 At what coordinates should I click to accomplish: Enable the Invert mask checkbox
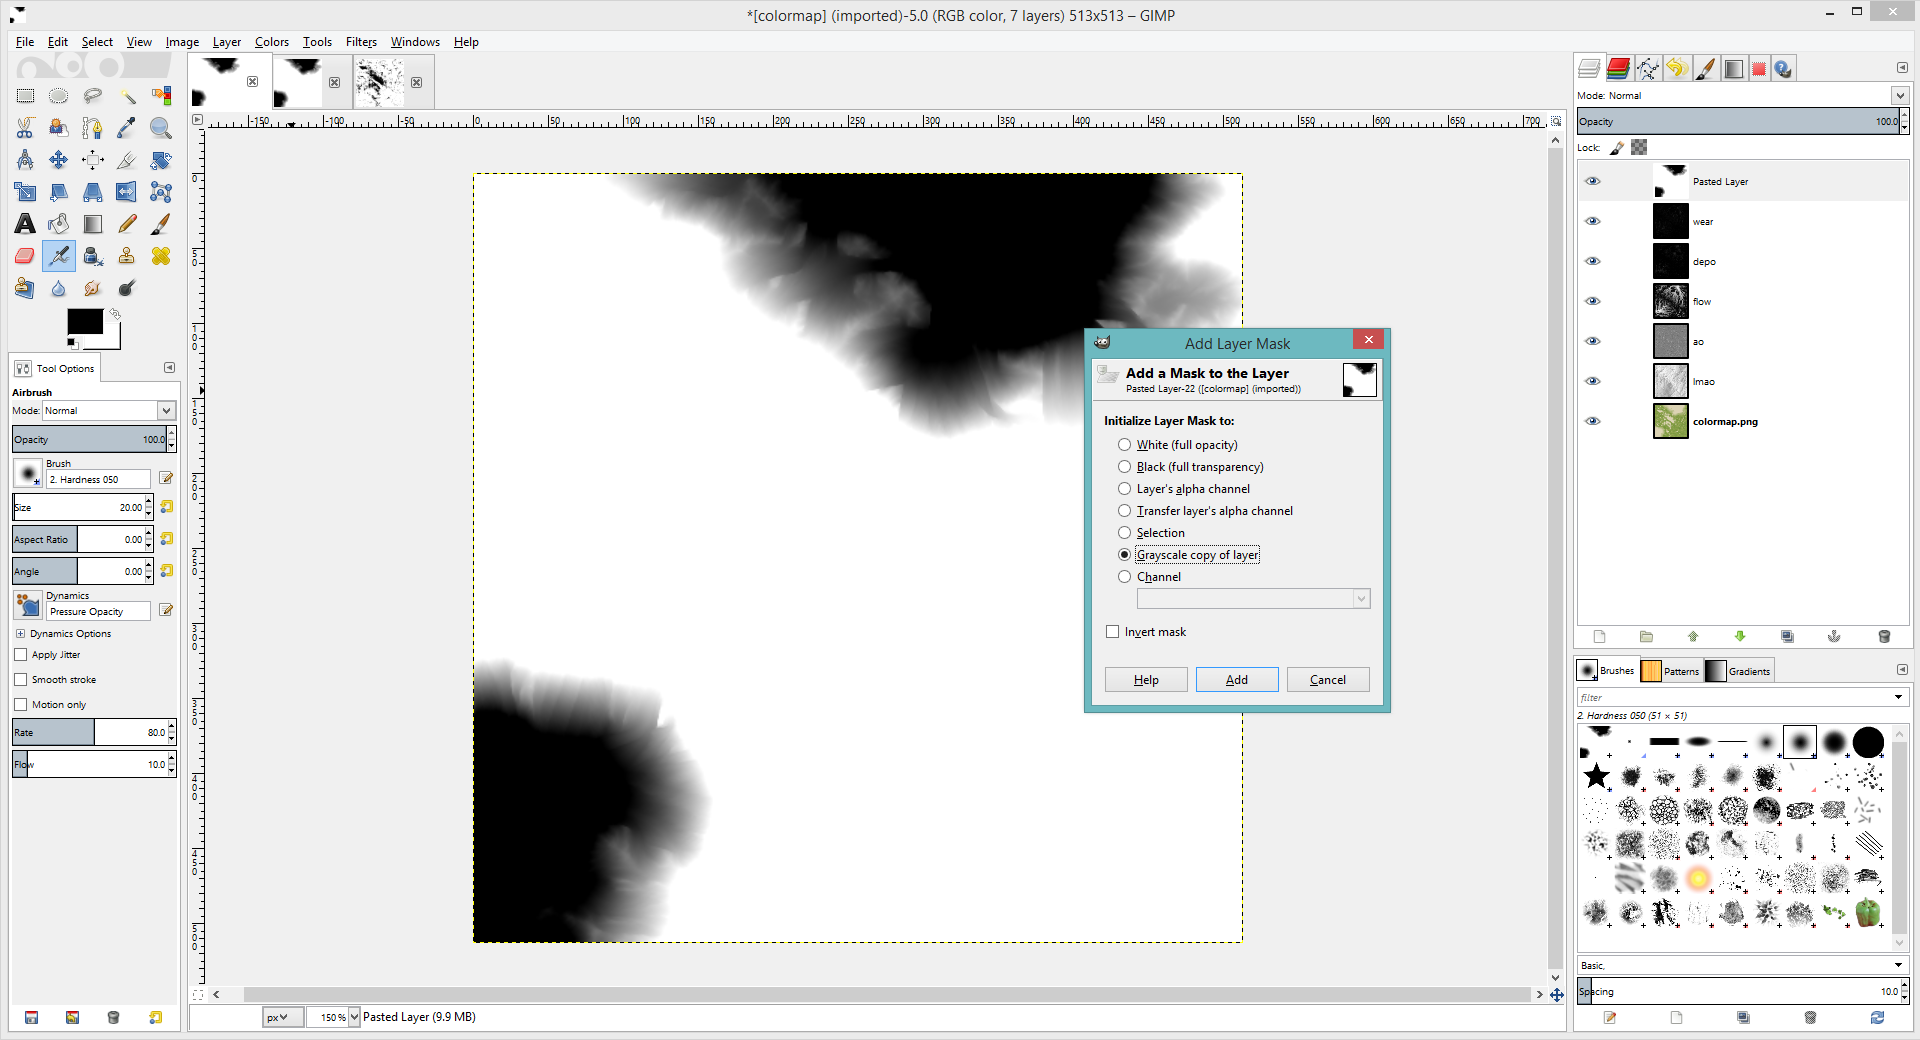tap(1113, 632)
